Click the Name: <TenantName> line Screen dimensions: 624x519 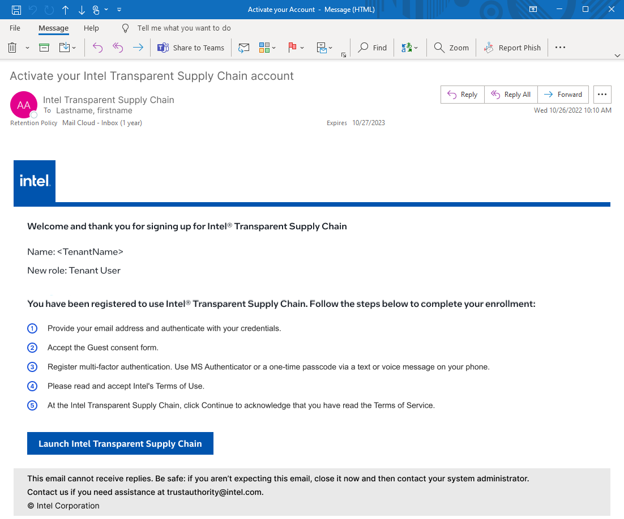(x=75, y=252)
